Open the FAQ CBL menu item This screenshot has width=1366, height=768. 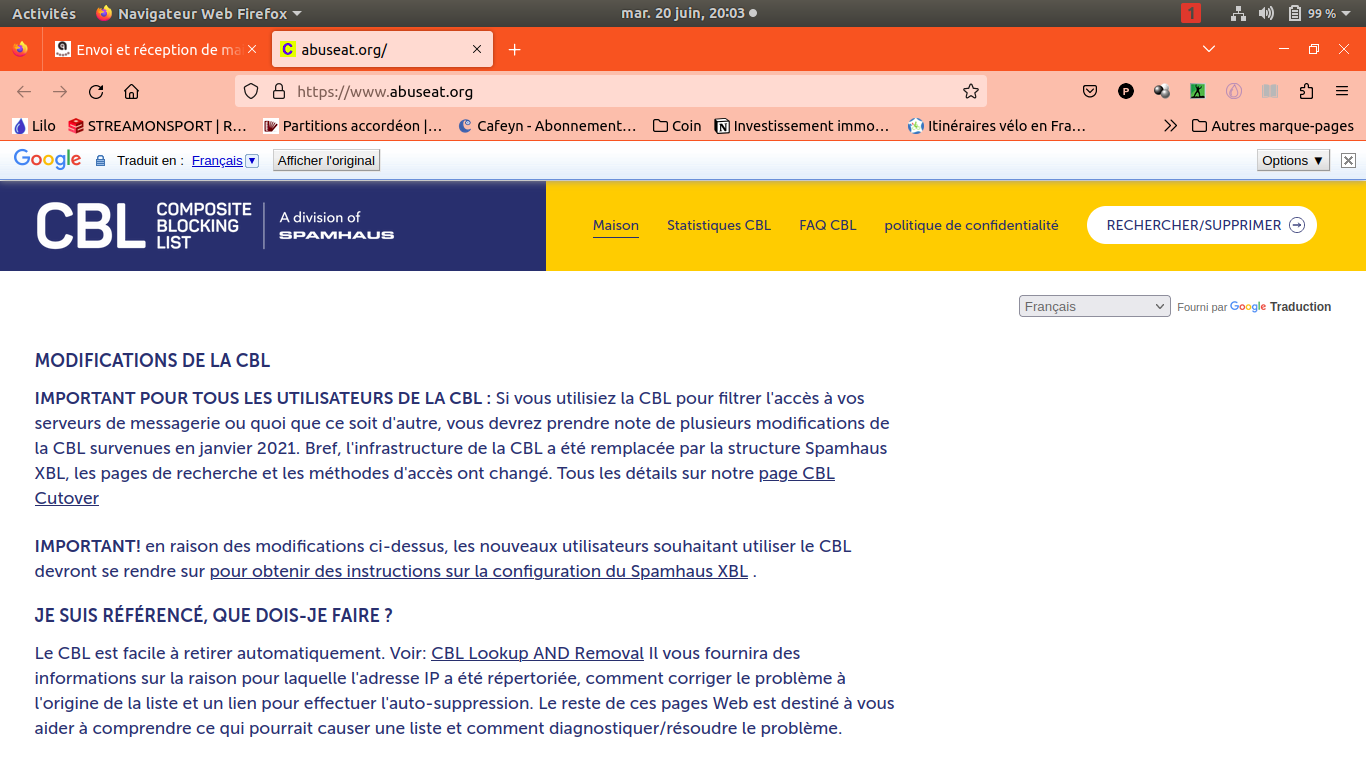click(827, 226)
